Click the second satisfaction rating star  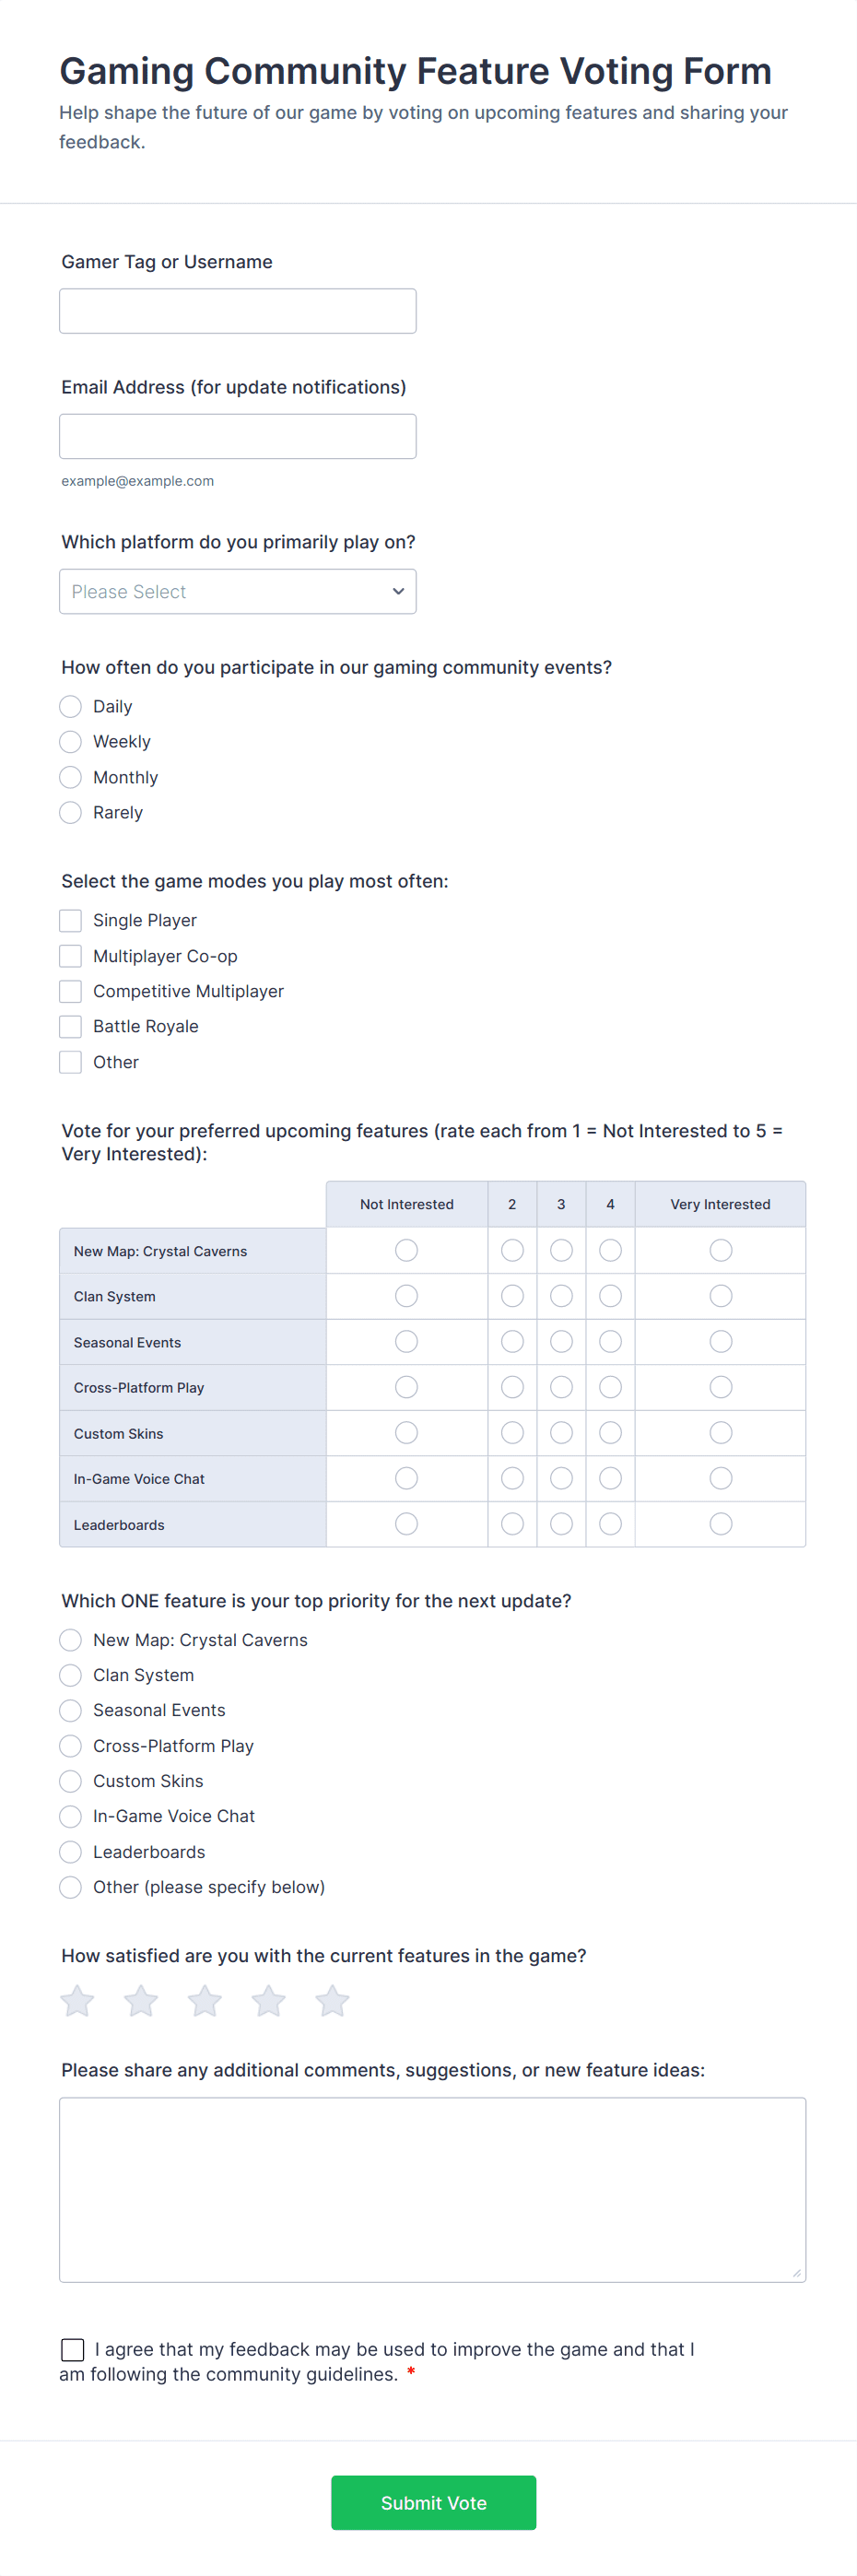tap(141, 2001)
